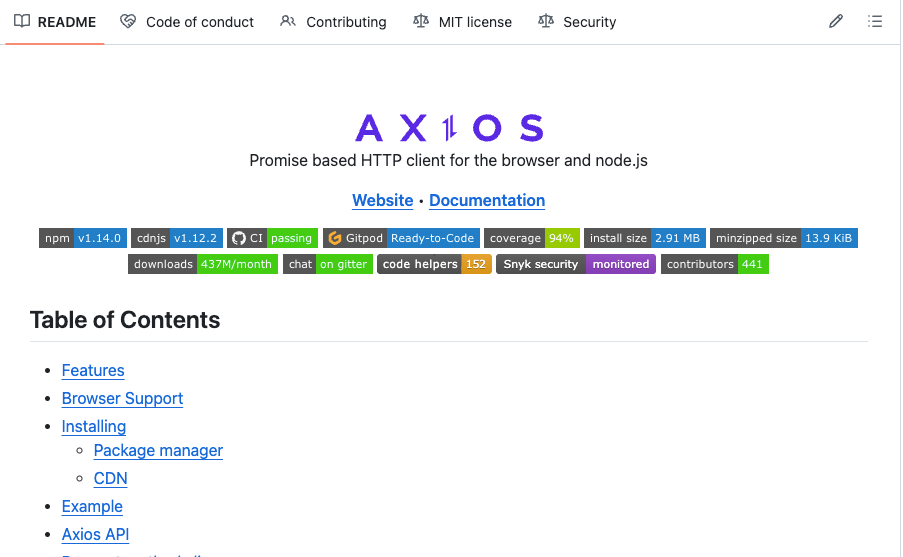Click the Axios logo image

click(449, 127)
